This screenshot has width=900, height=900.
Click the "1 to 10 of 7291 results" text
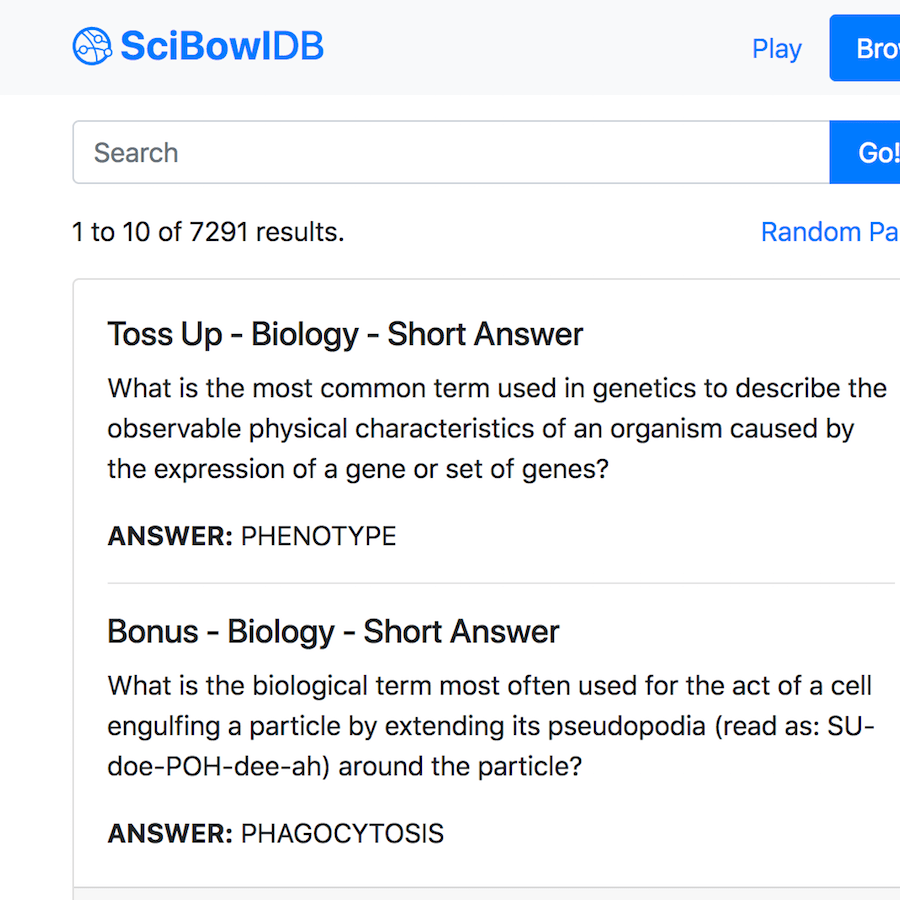point(208,232)
